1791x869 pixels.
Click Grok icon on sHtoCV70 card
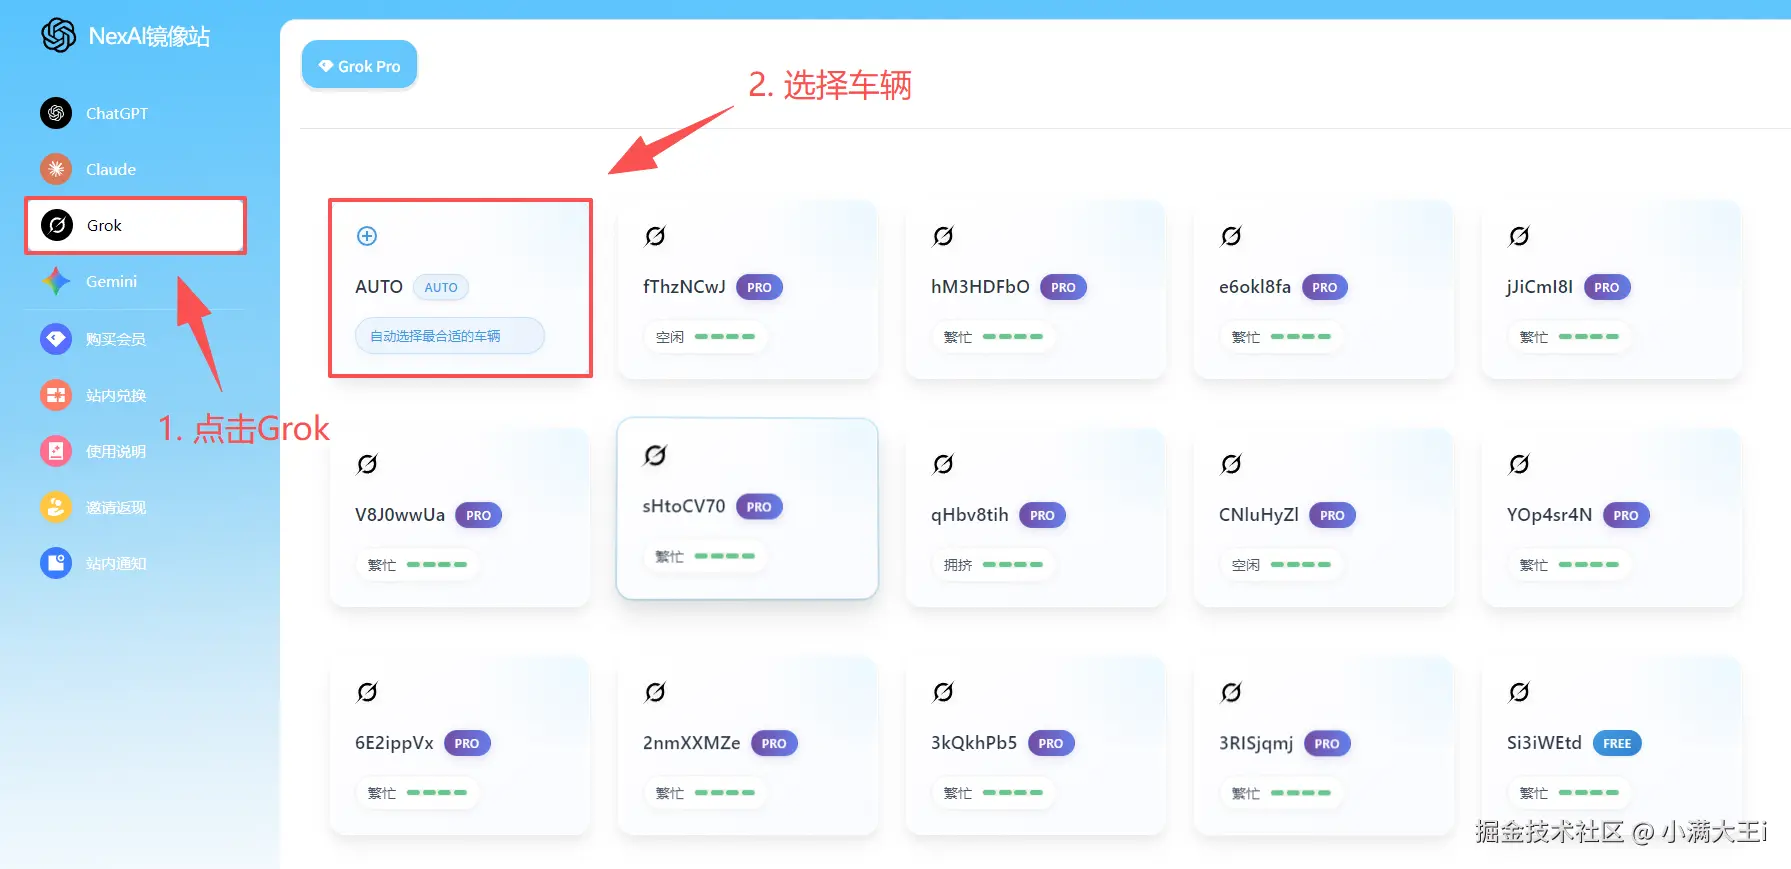tap(655, 455)
